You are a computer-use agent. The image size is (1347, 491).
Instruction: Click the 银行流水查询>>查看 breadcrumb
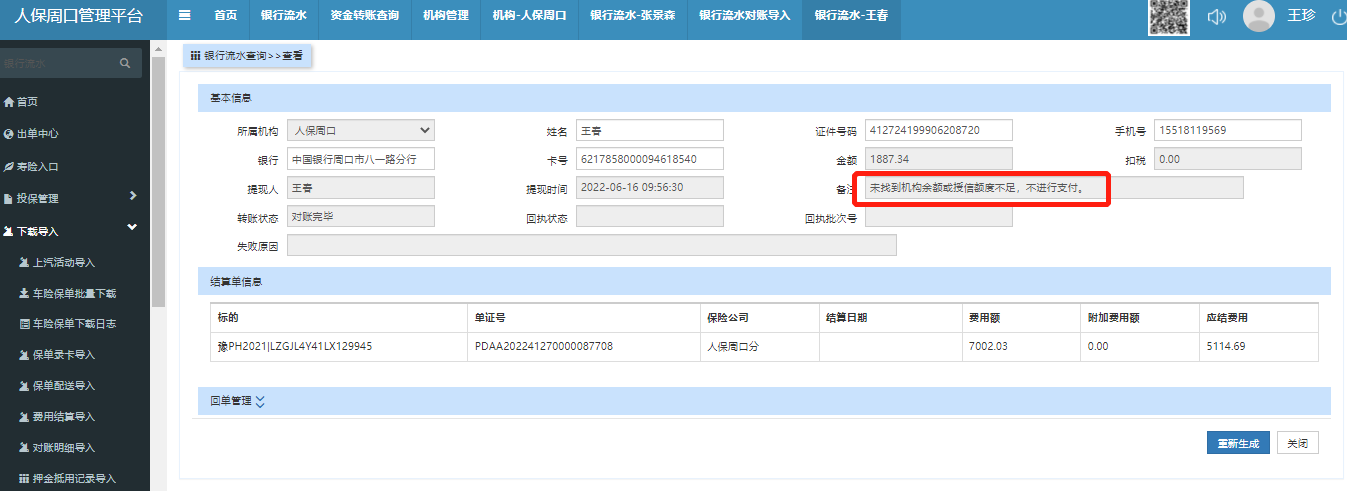[x=247, y=56]
